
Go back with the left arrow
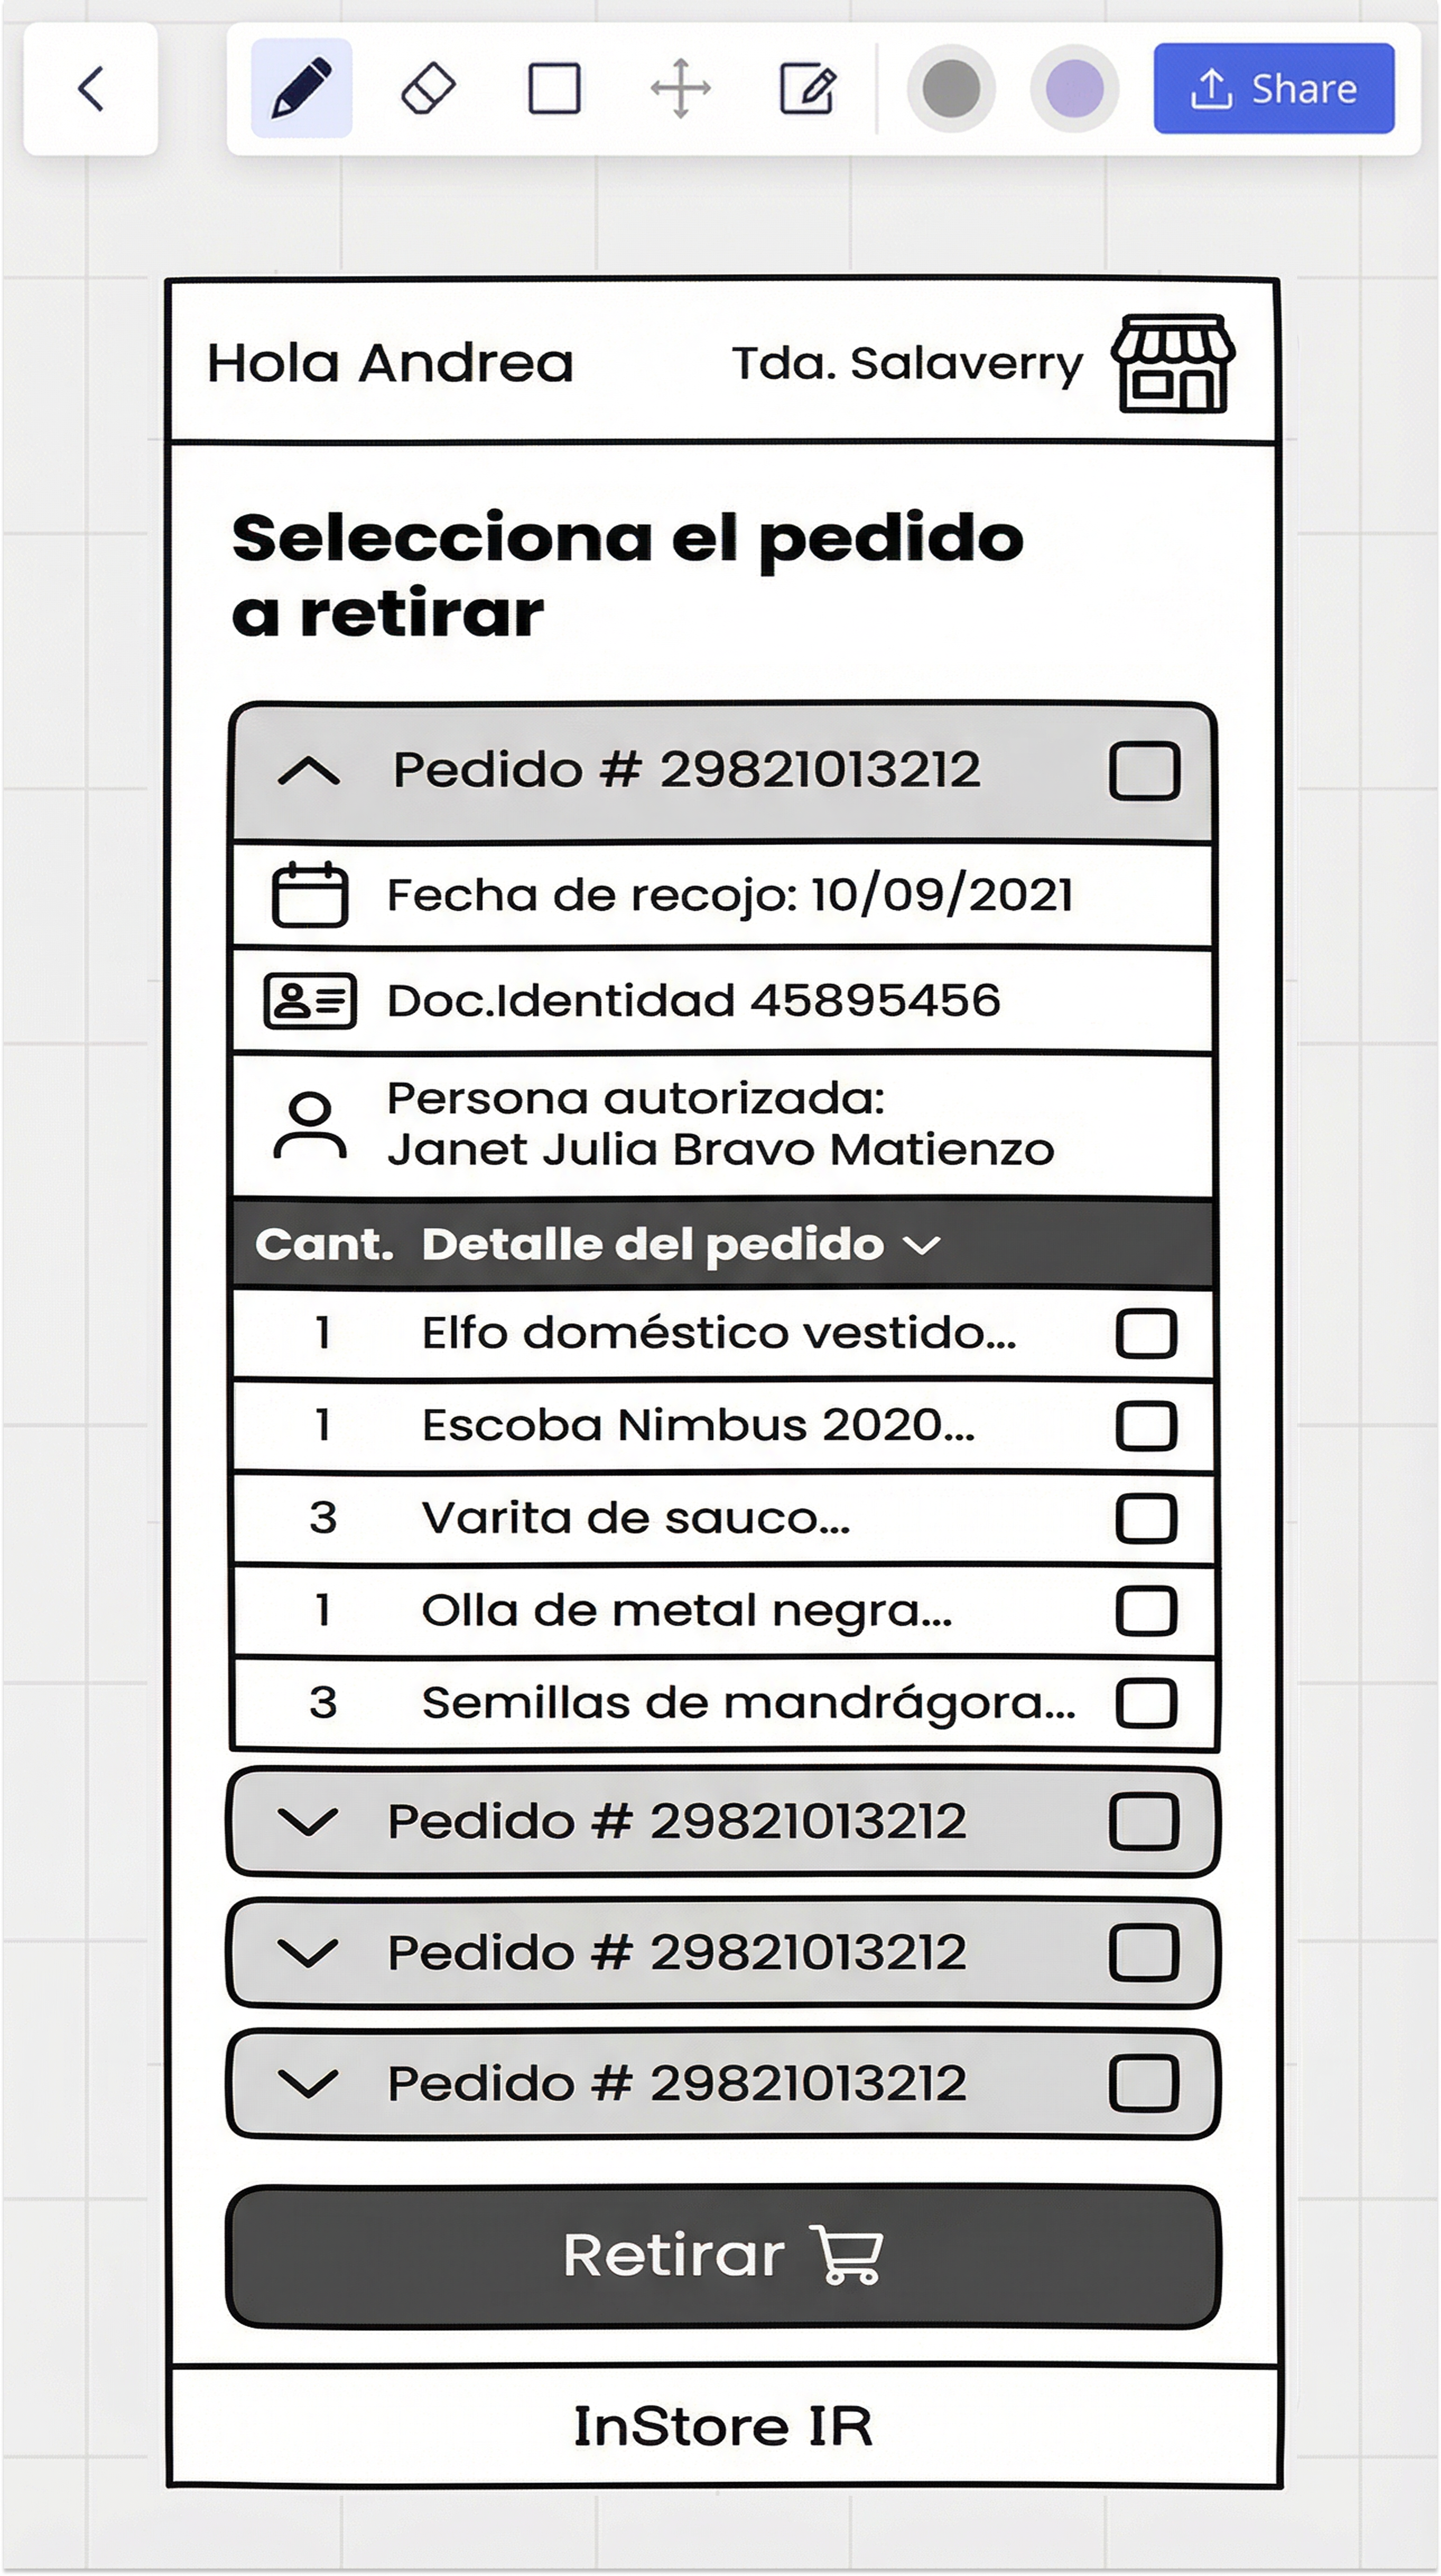click(x=91, y=88)
